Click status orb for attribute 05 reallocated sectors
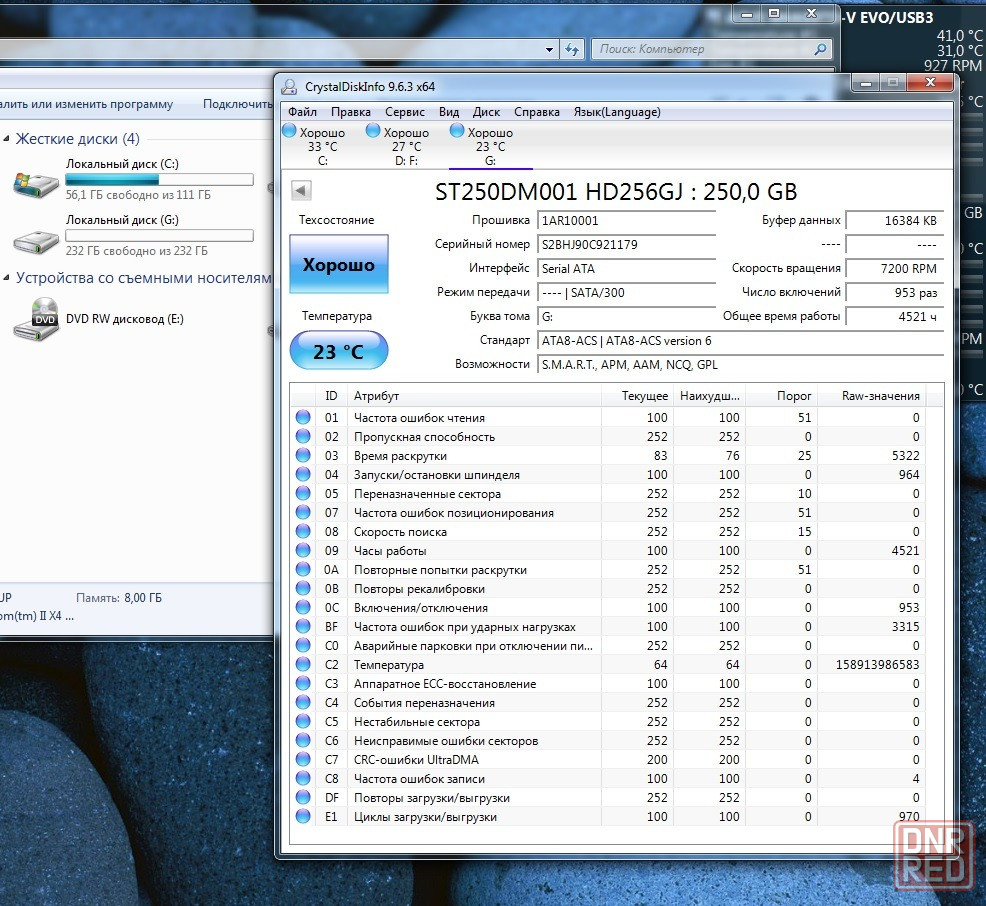 coord(303,494)
